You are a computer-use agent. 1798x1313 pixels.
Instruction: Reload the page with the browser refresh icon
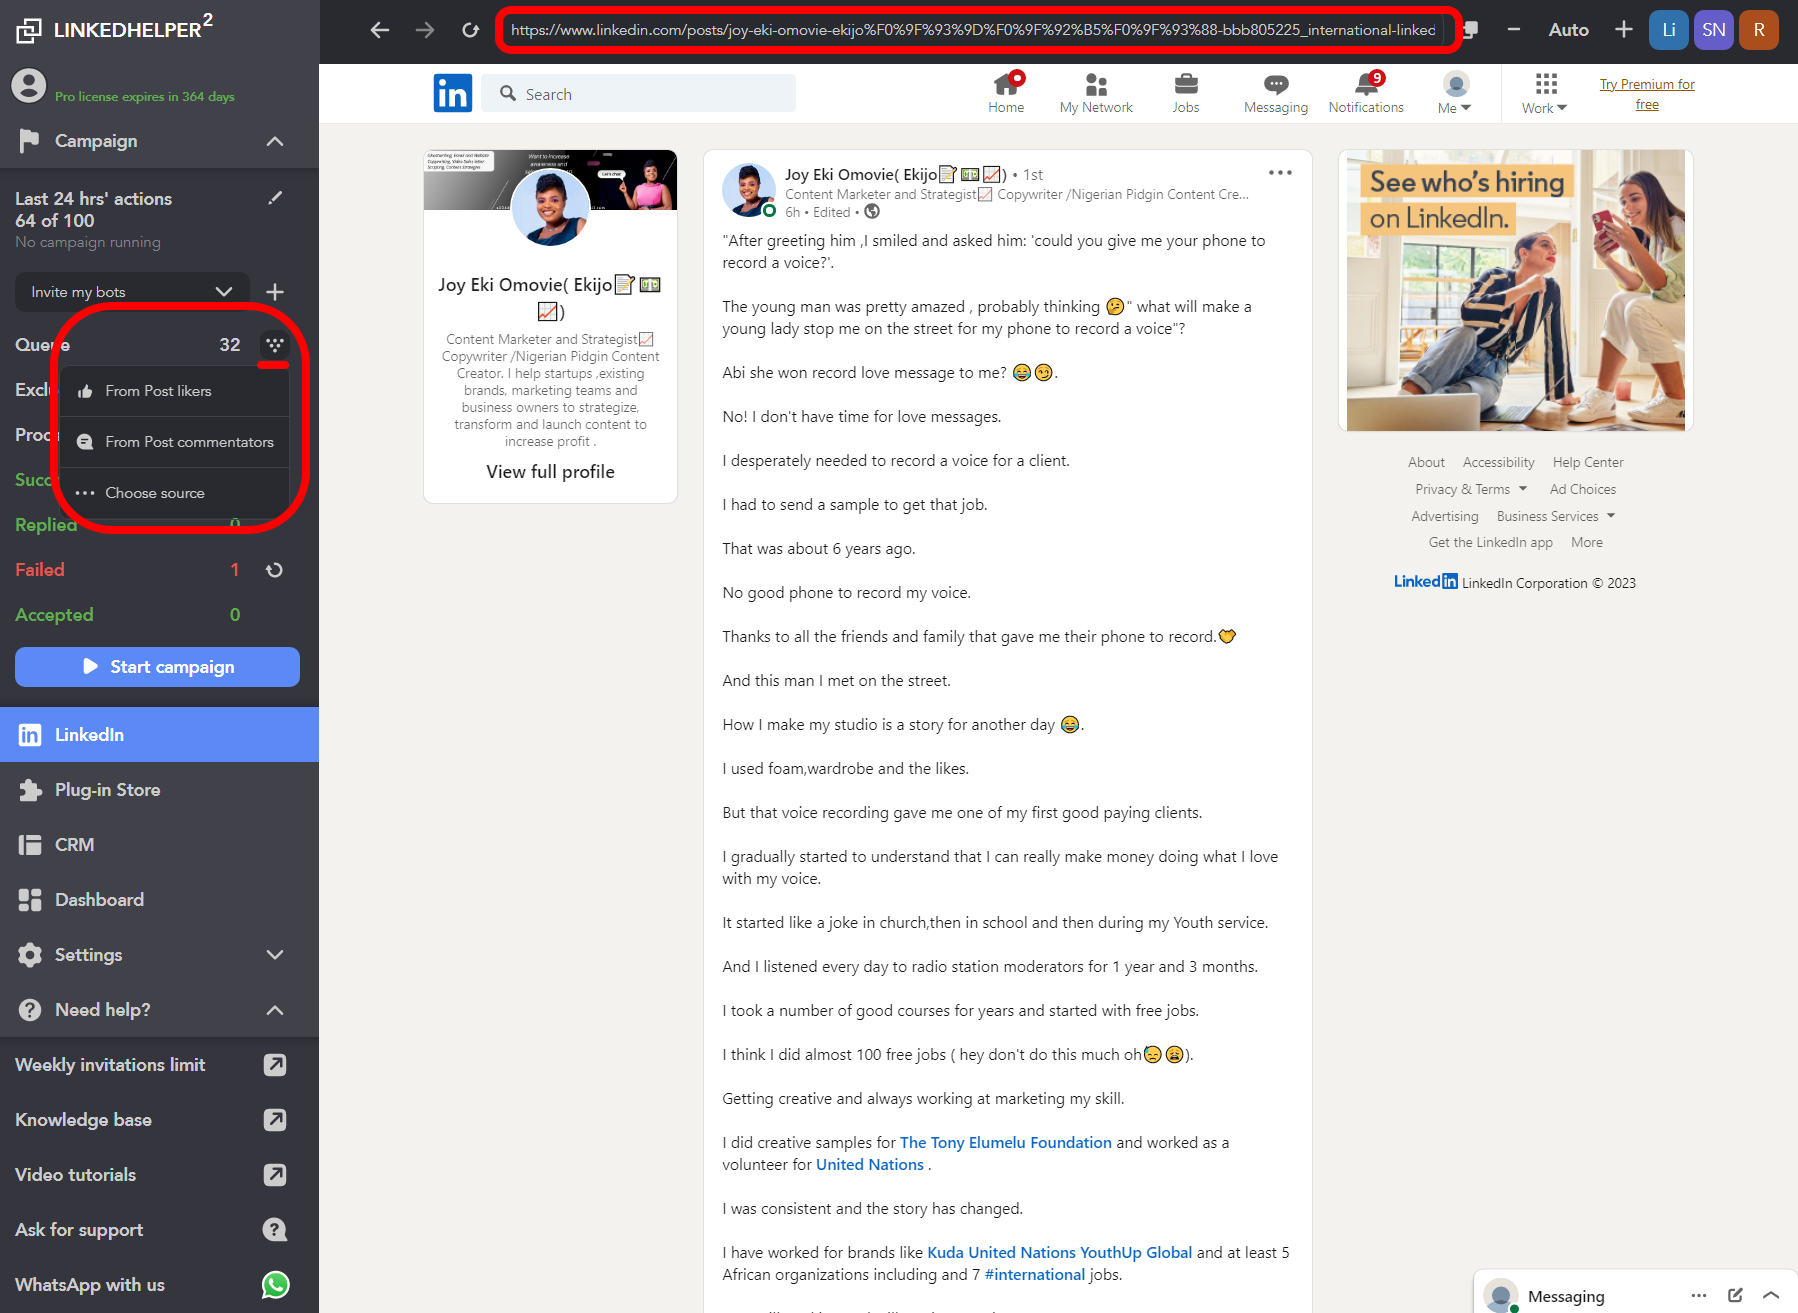(470, 30)
